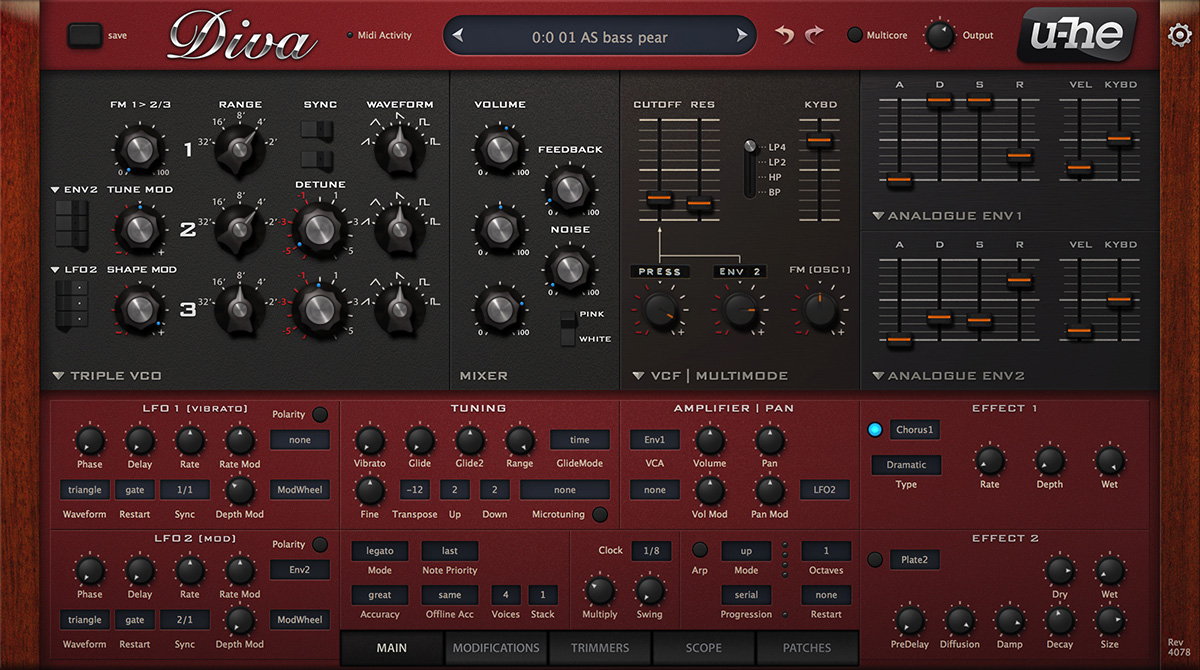This screenshot has height=670, width=1200.
Task: Click the LFO 1 Phase knob
Action: (x=89, y=439)
